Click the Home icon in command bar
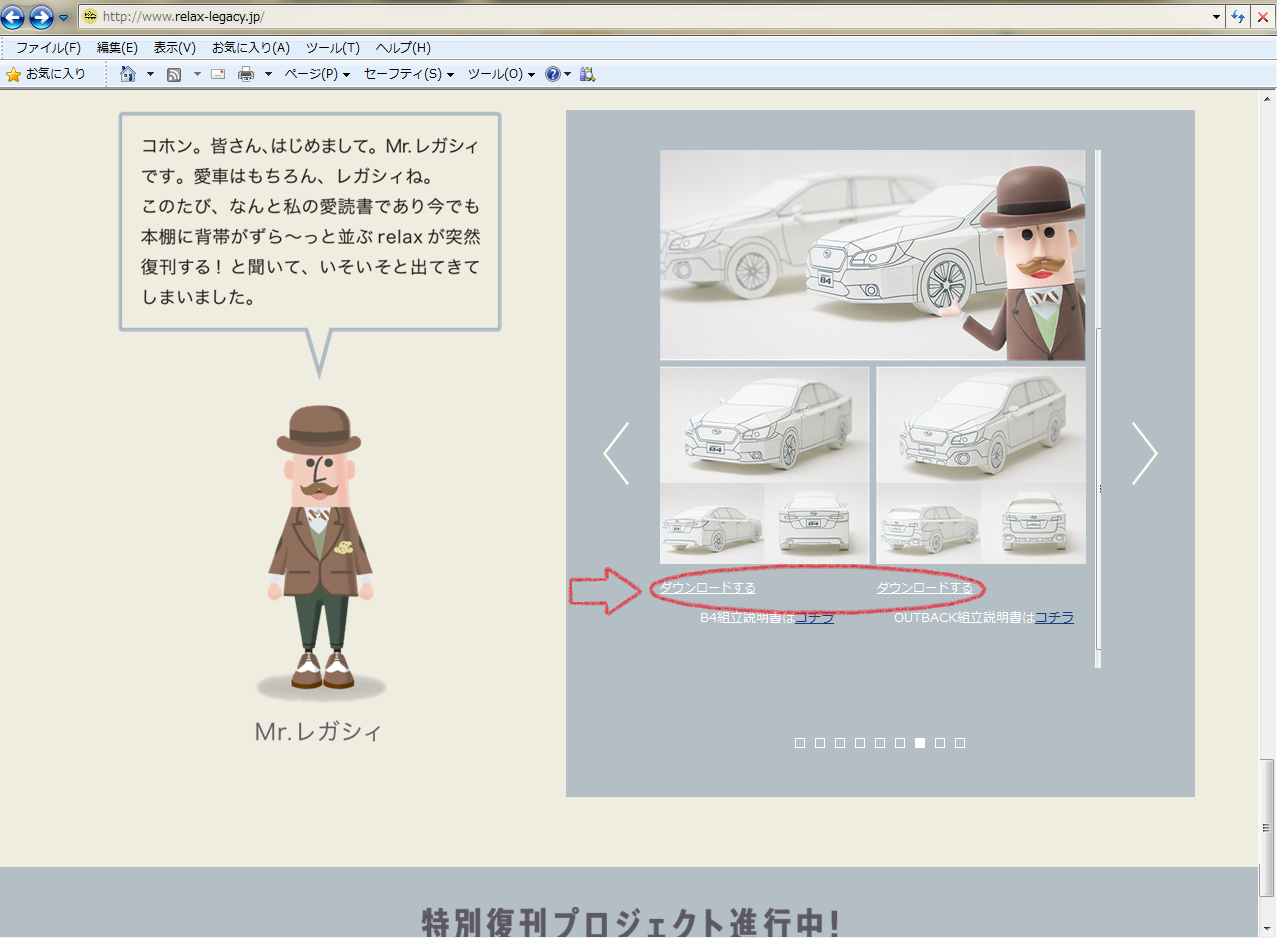The width and height of the screenshot is (1277, 939). pos(128,74)
